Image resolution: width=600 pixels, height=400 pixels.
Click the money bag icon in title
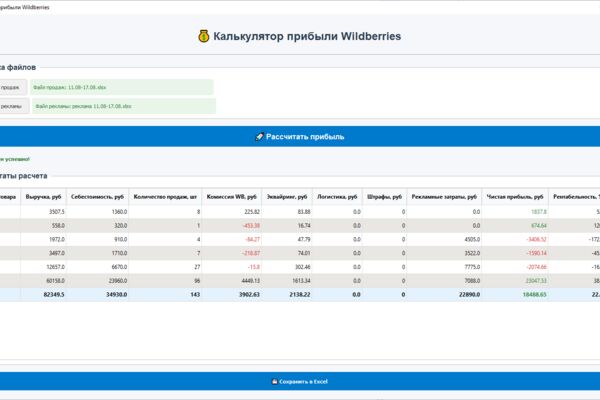tap(204, 36)
